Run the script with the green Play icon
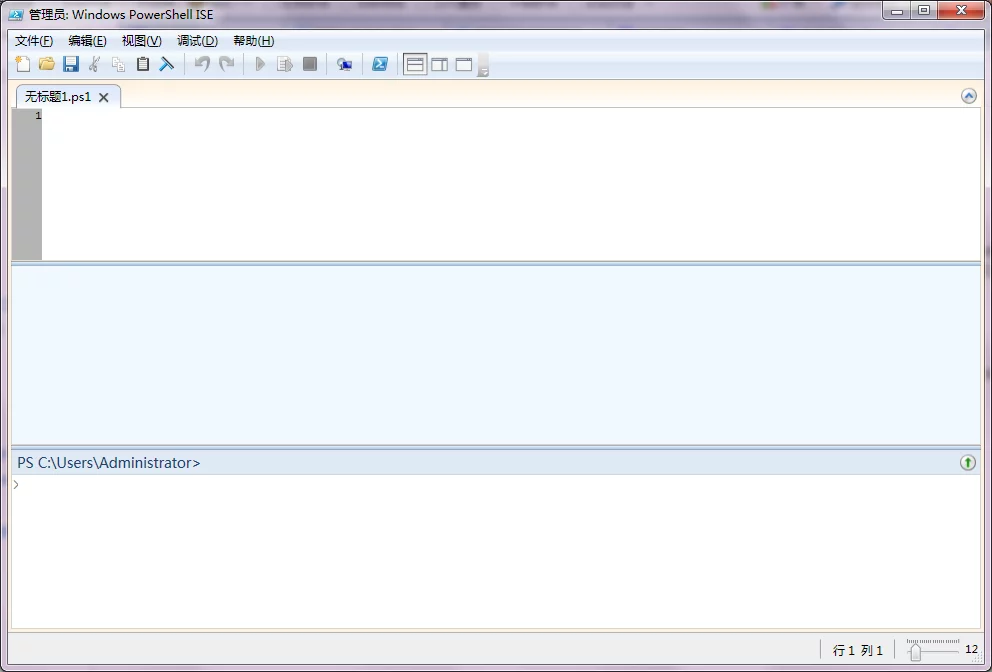 pyautogui.click(x=260, y=64)
